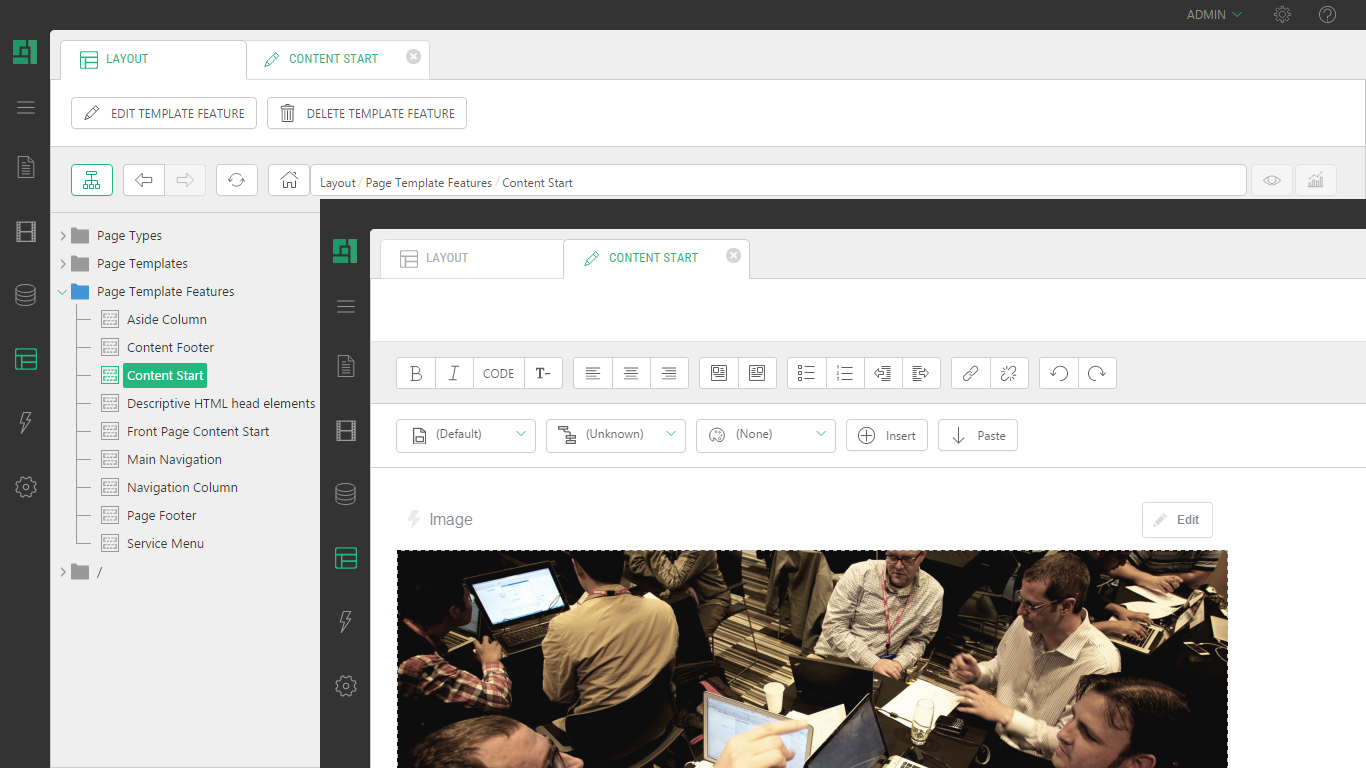Remove hyperlink (unlink) icon
This screenshot has width=1366, height=768.
(1008, 373)
